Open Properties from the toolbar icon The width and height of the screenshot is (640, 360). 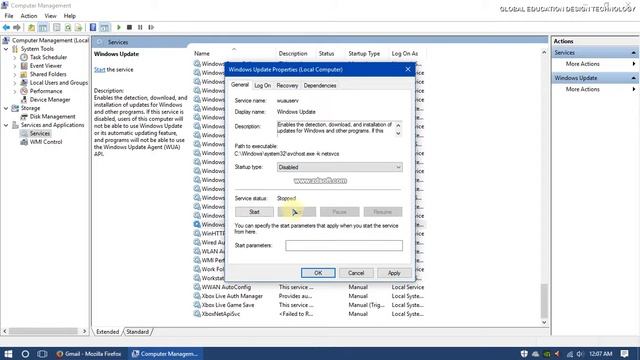pyautogui.click(x=57, y=27)
